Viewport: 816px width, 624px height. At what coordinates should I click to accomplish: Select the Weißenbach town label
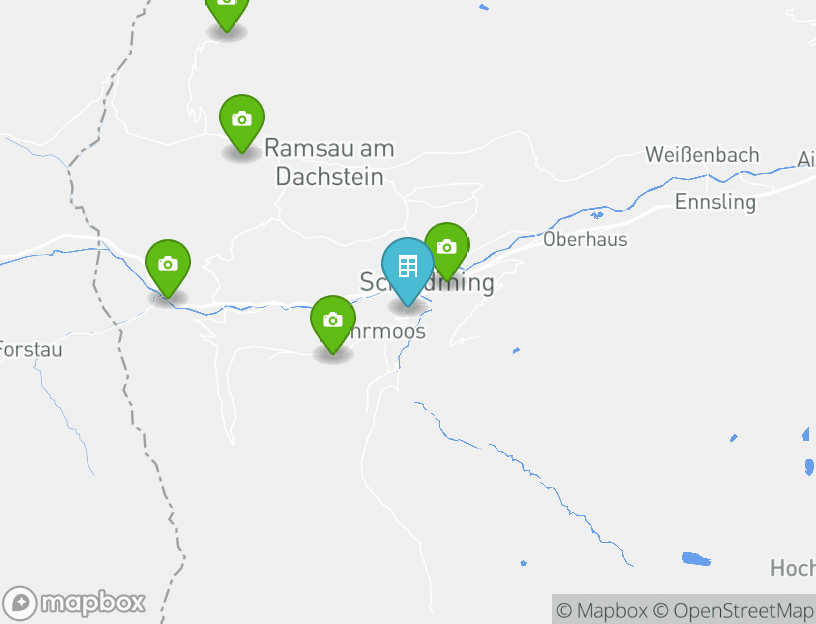702,155
